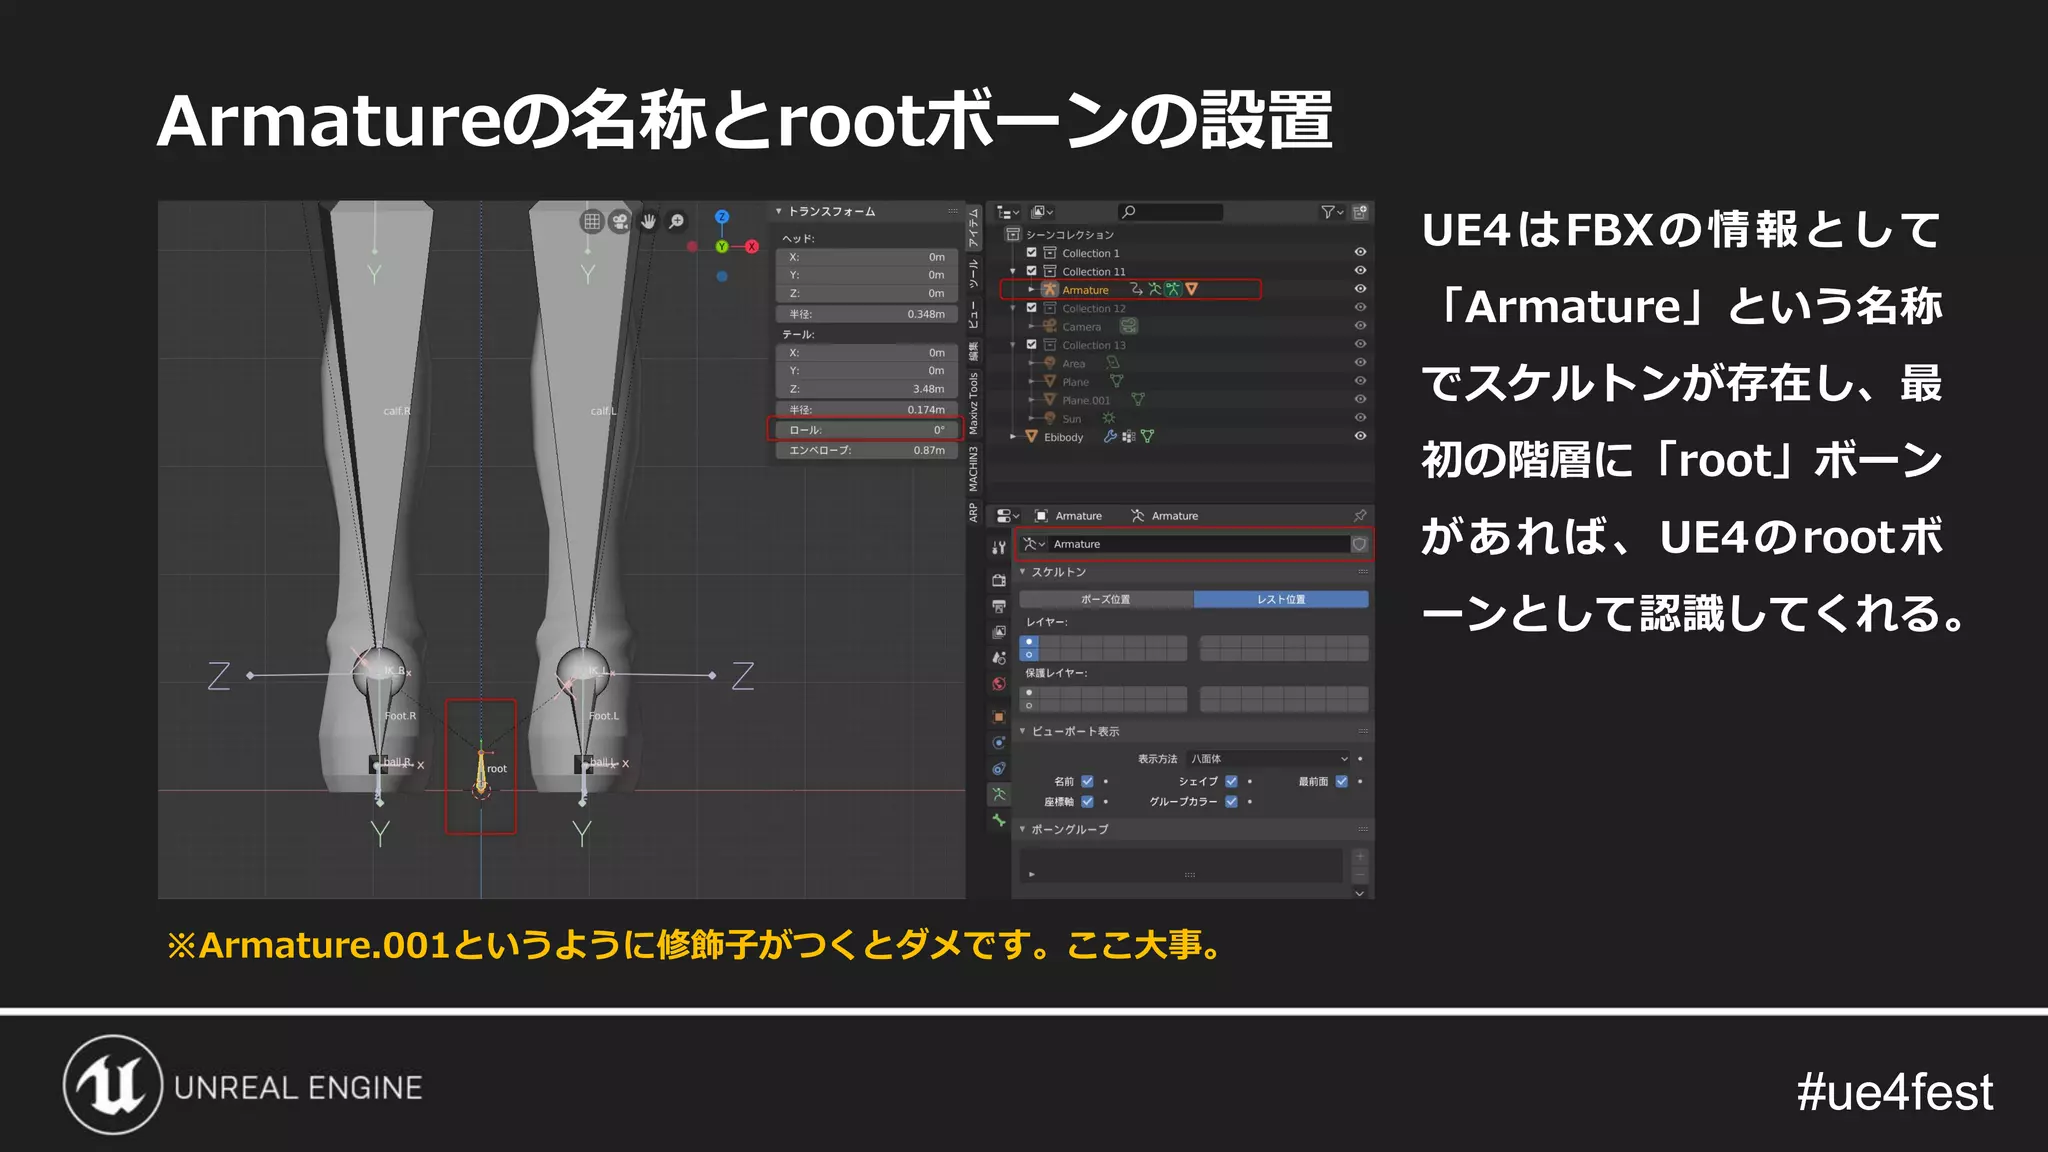Open Object Constraints properties tab icon
This screenshot has height=1152, width=2048.
(998, 769)
